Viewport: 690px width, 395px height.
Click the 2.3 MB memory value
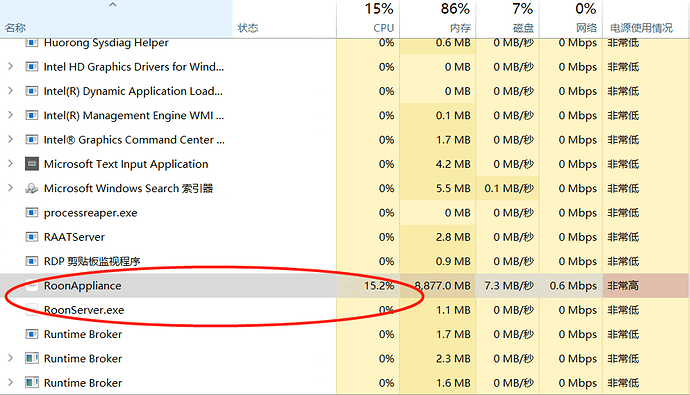click(x=453, y=358)
